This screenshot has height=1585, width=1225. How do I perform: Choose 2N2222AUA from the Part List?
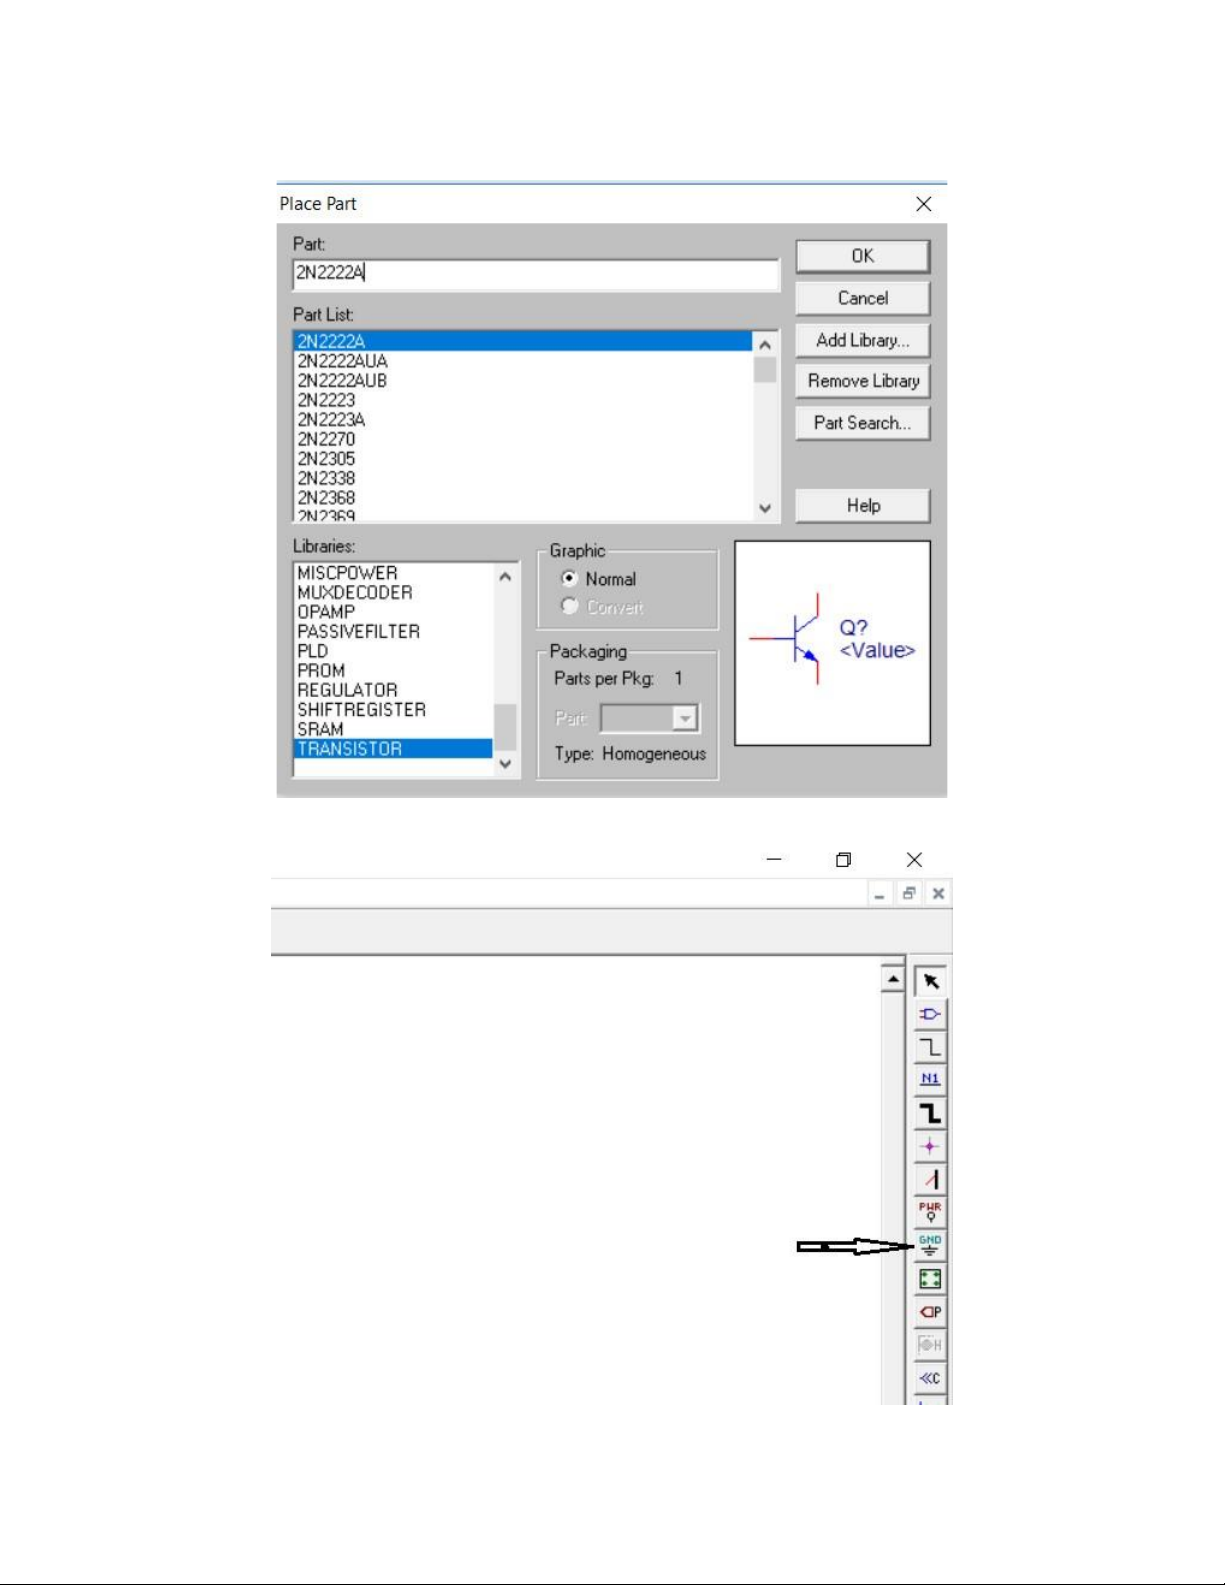click(343, 361)
